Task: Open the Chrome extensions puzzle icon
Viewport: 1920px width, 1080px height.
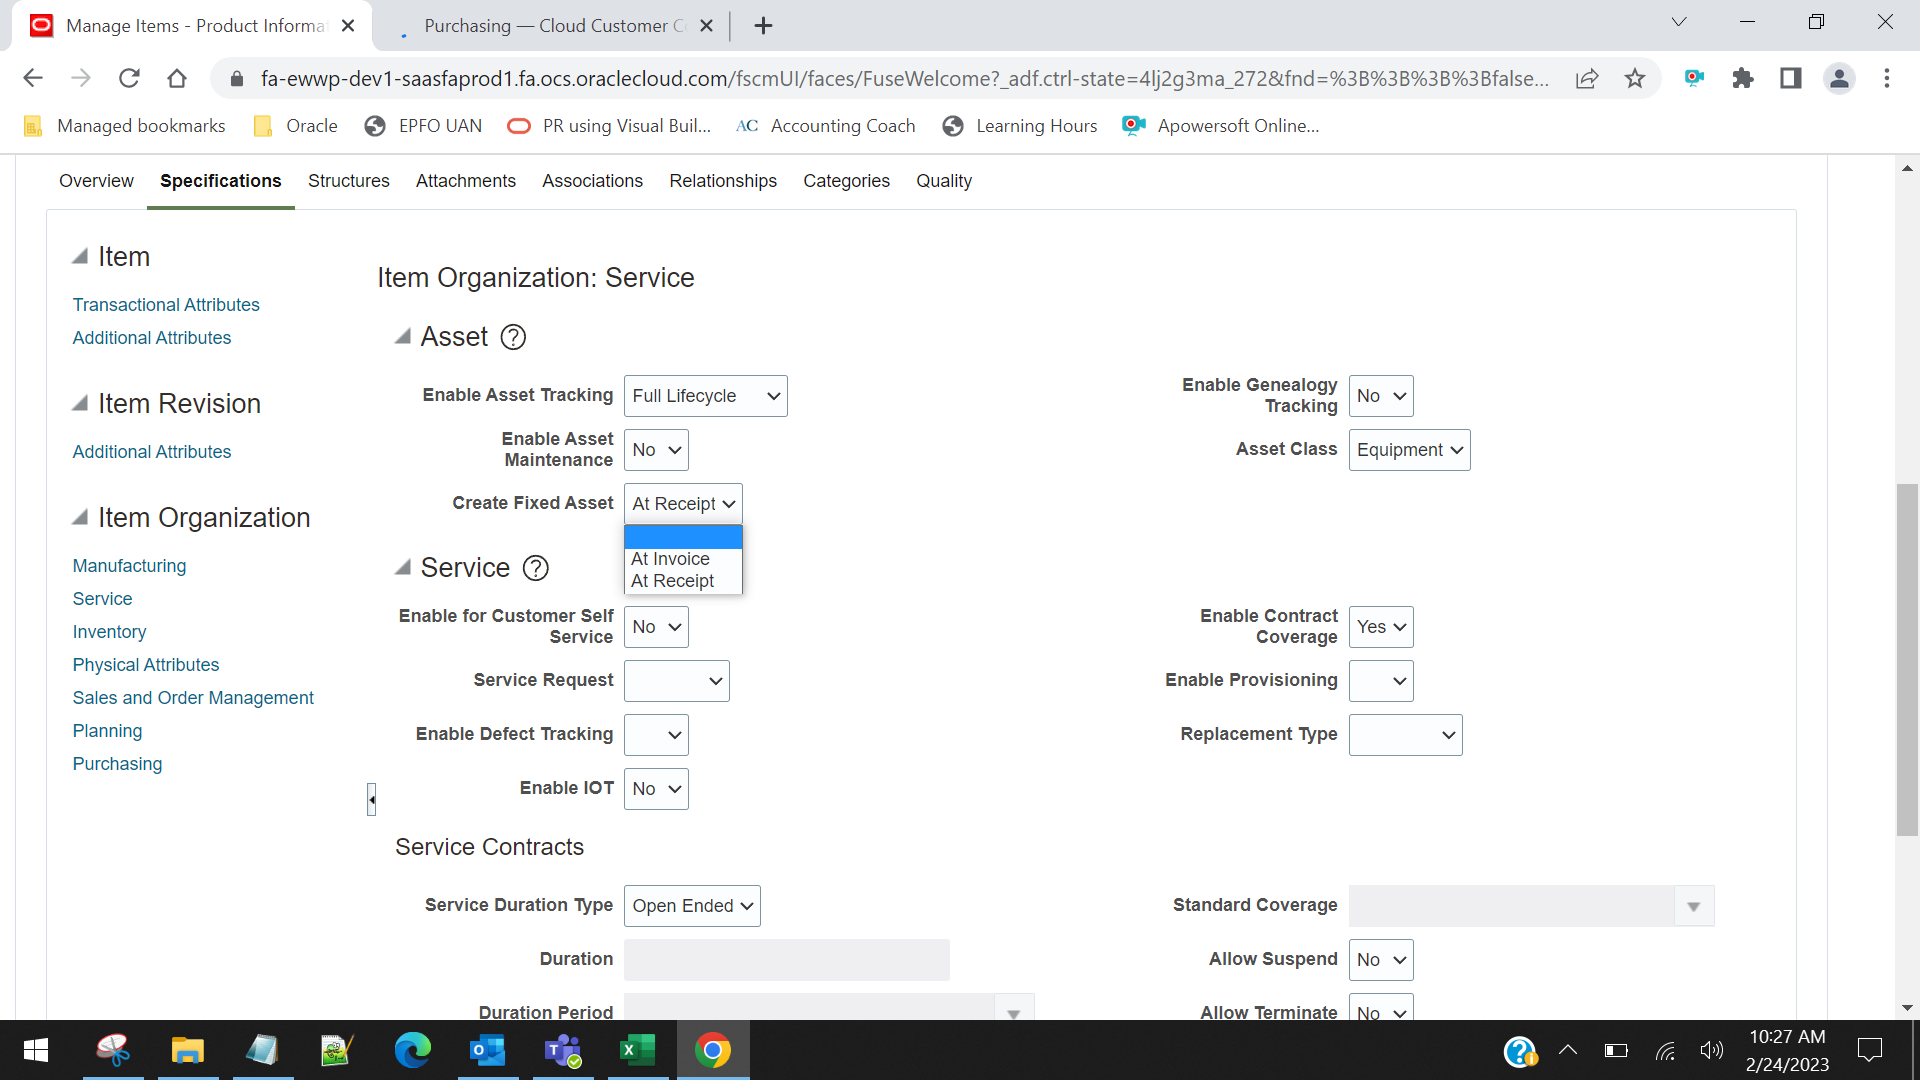Action: [x=1743, y=78]
